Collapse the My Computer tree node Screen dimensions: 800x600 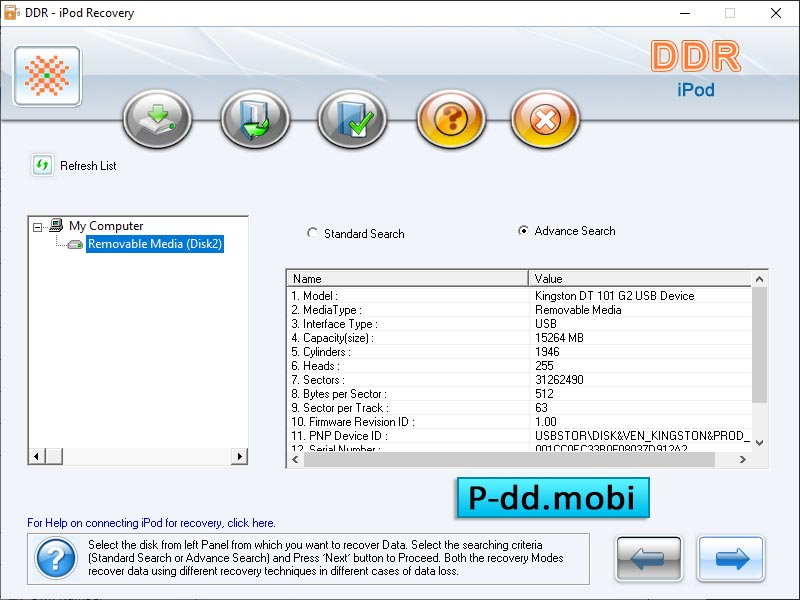(x=37, y=226)
